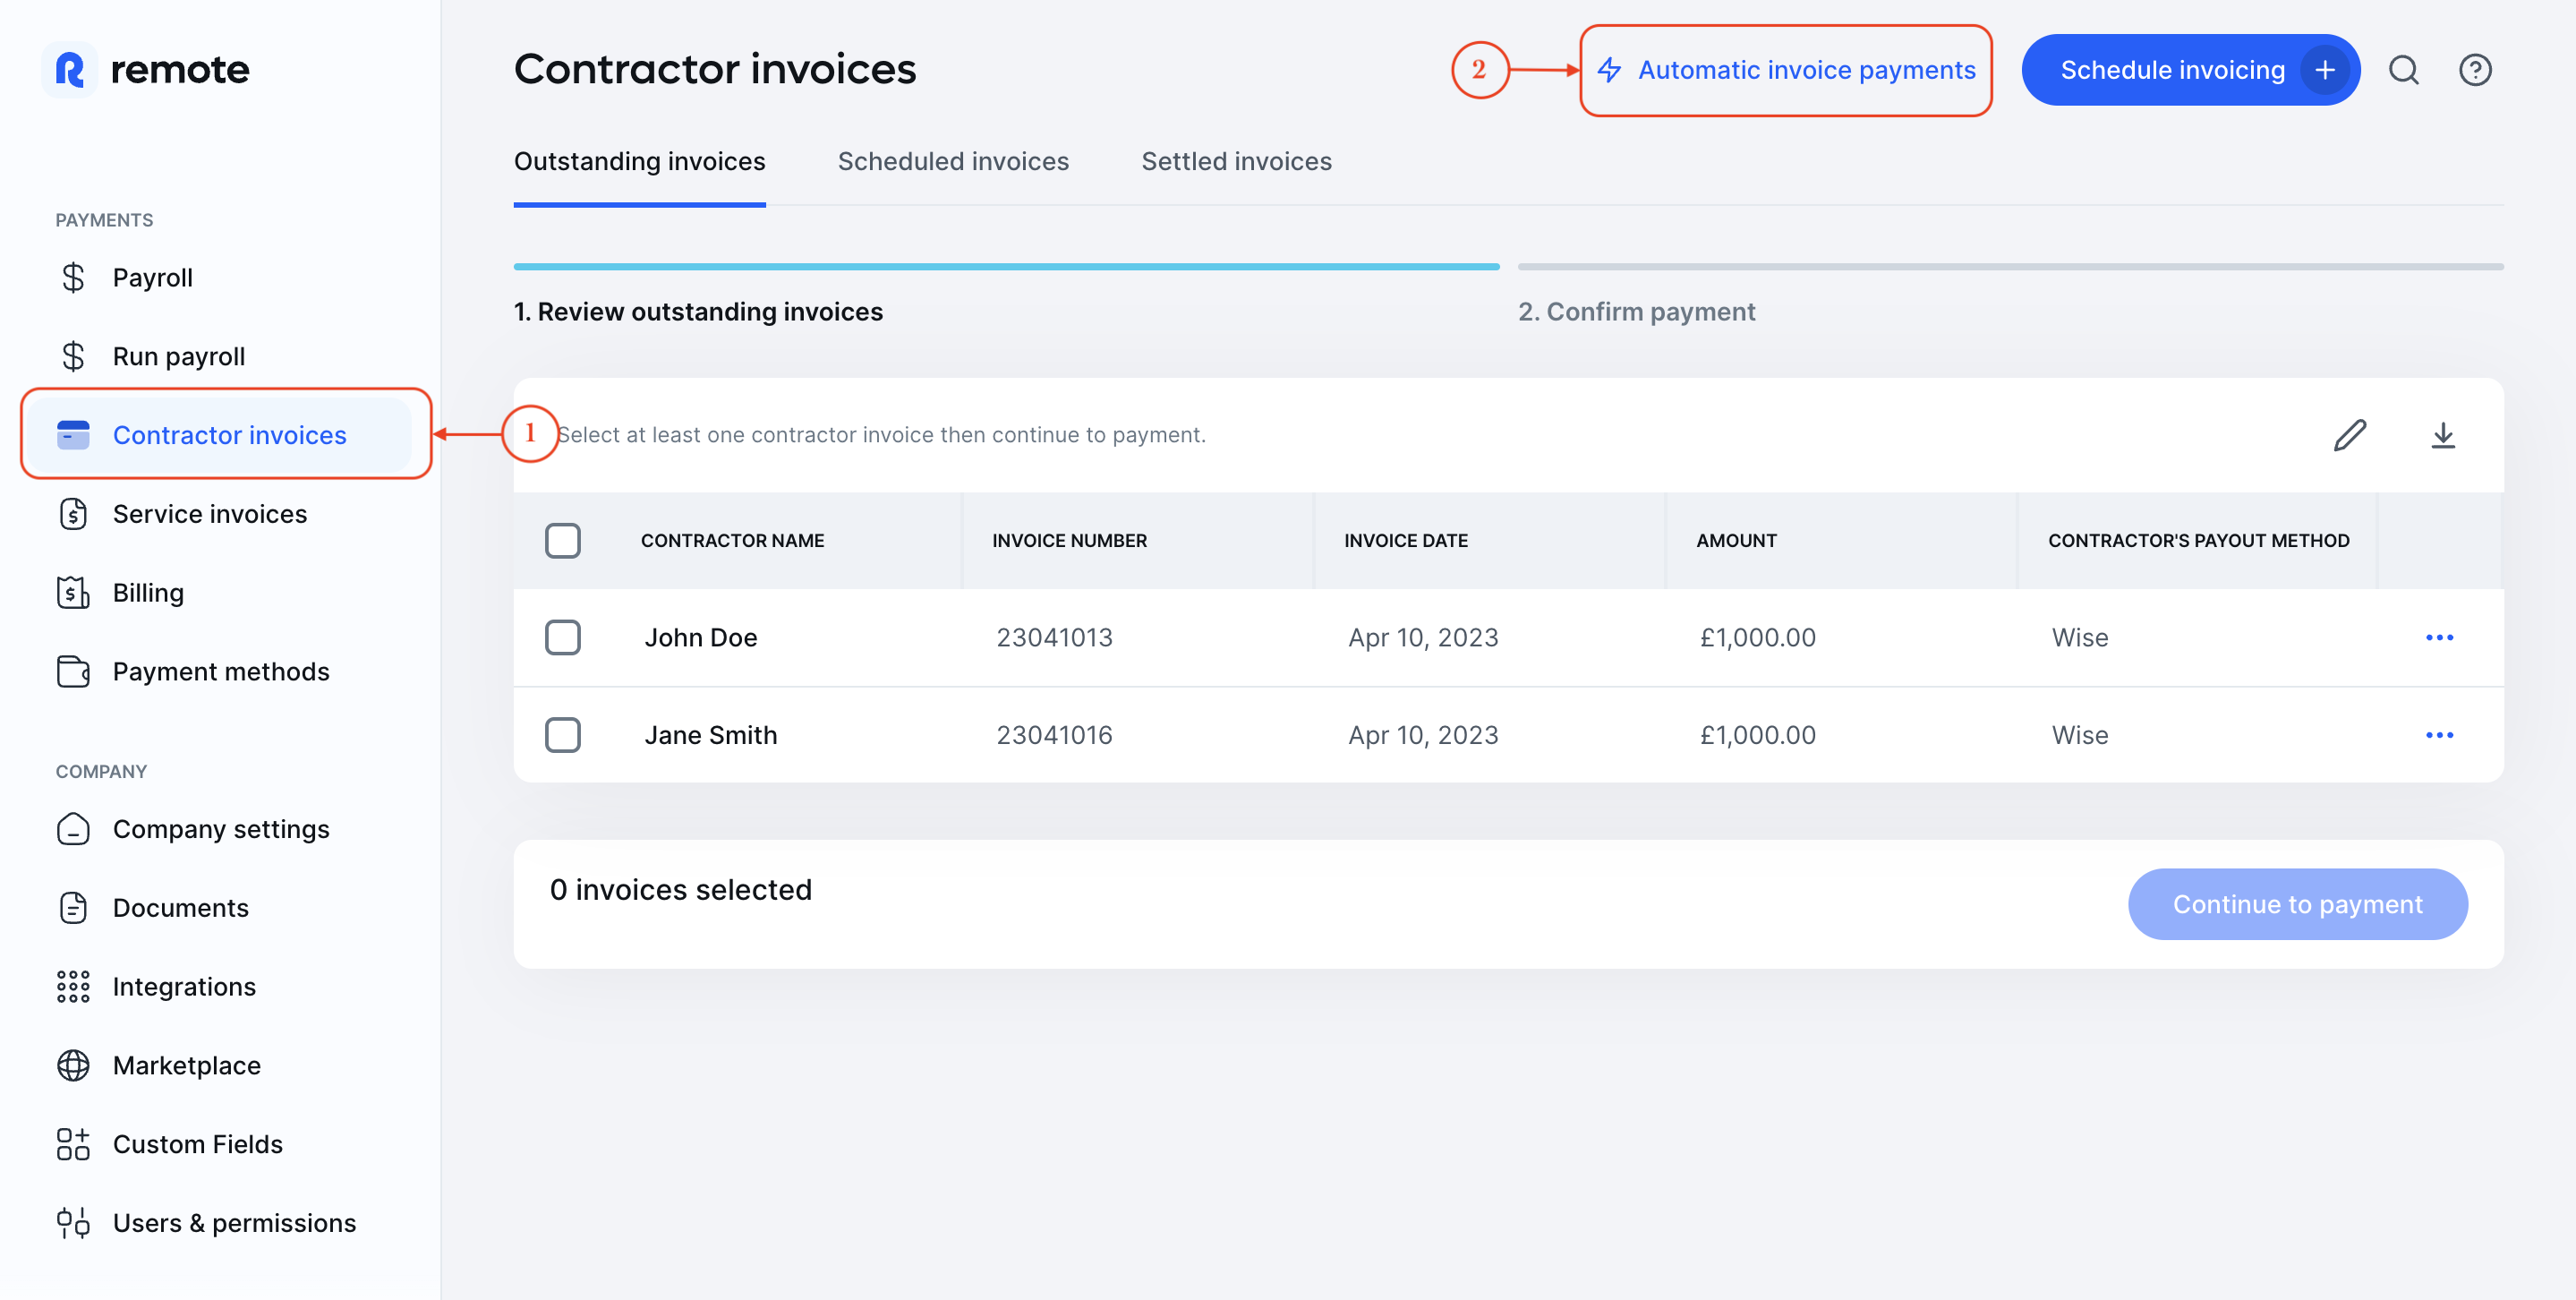The image size is (2576, 1300).
Task: Switch to the Settled invoices tab
Action: point(1236,161)
